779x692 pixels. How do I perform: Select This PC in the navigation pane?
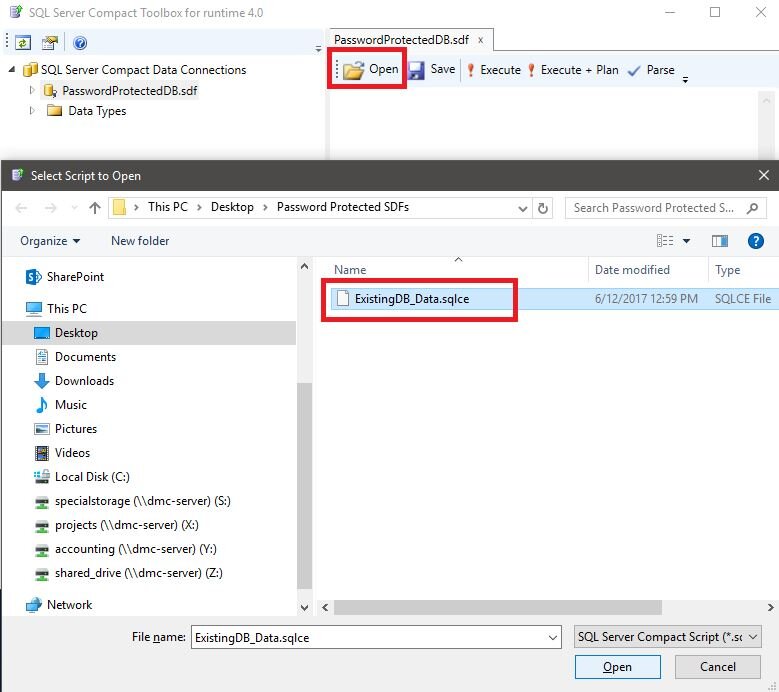tap(56, 309)
